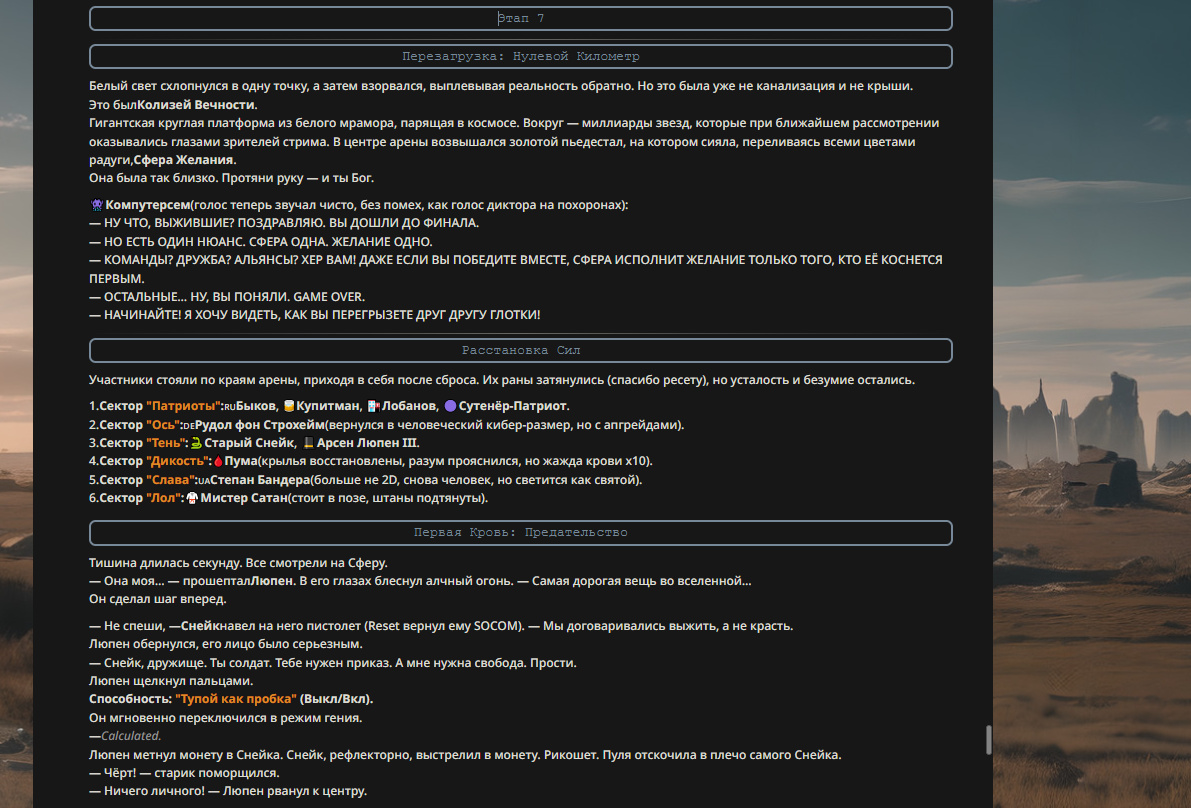Click the orange "Тупой как пробка" ability text
Image resolution: width=1191 pixels, height=808 pixels.
tap(235, 699)
